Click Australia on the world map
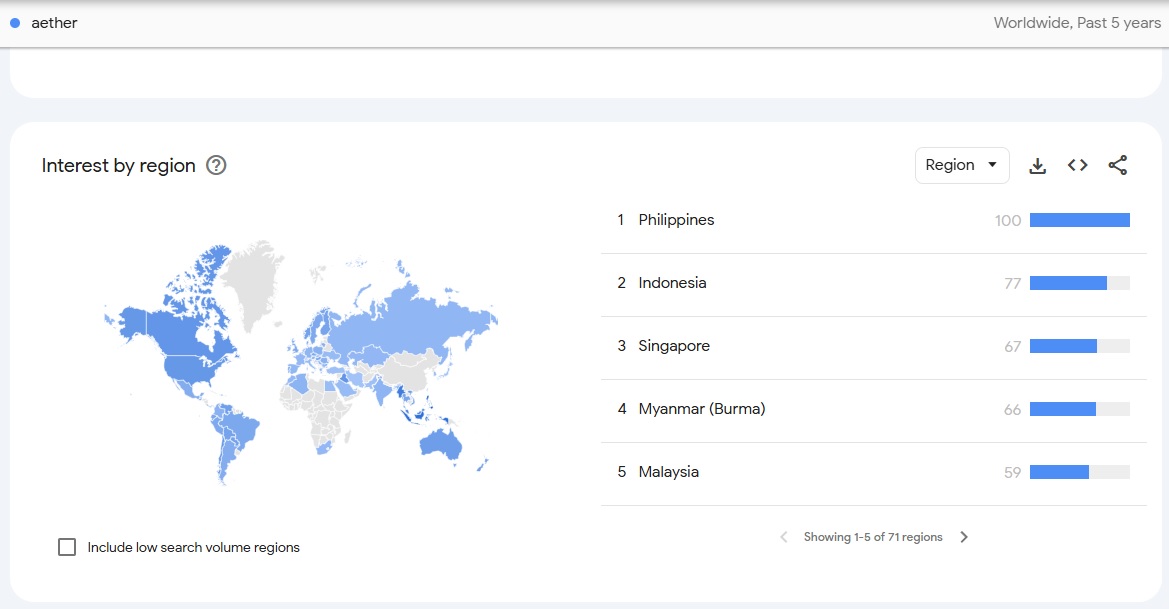This screenshot has height=609, width=1169. (x=440, y=445)
